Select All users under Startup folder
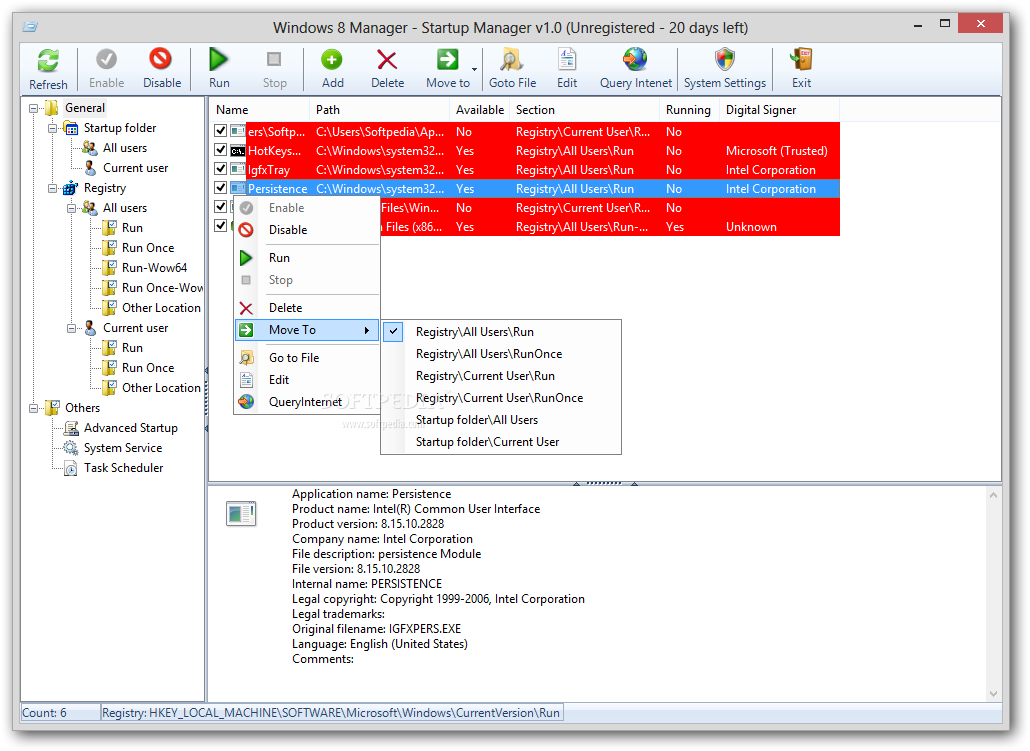Viewport: 1030px width, 751px height. 125,148
